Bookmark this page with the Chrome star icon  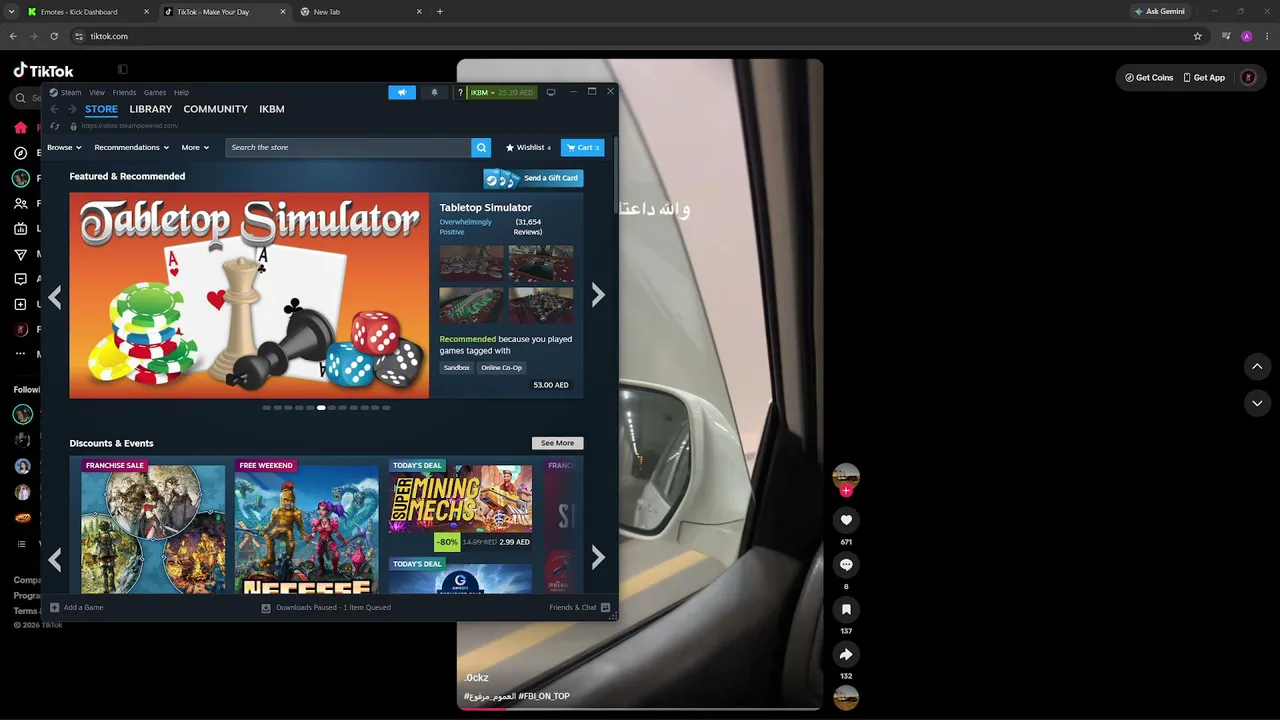[1198, 36]
